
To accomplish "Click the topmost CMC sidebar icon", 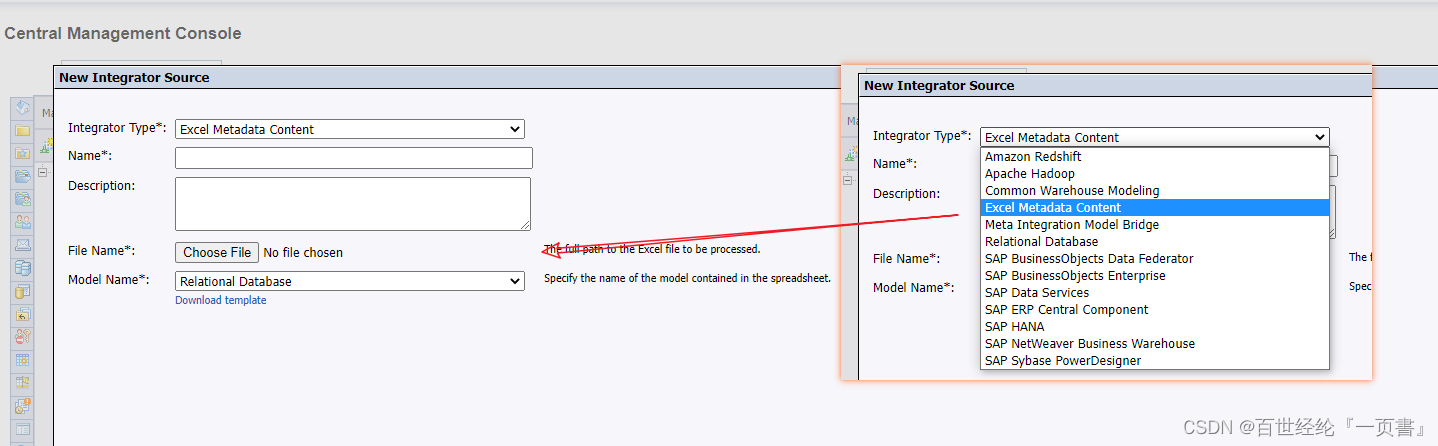I will (22, 107).
